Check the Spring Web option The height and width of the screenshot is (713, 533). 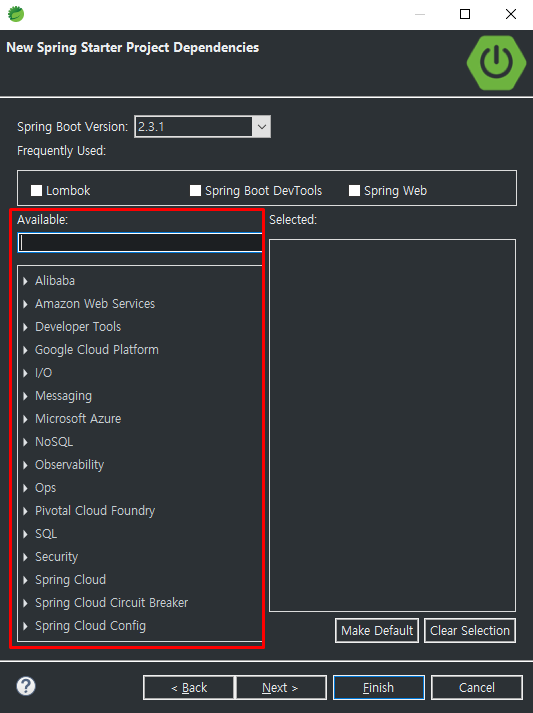[x=354, y=191]
